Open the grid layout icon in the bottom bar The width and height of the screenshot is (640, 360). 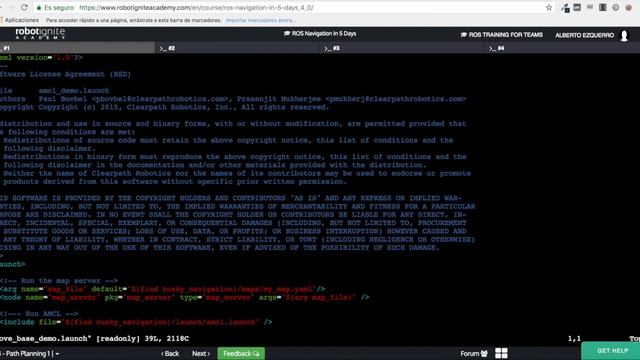click(501, 353)
